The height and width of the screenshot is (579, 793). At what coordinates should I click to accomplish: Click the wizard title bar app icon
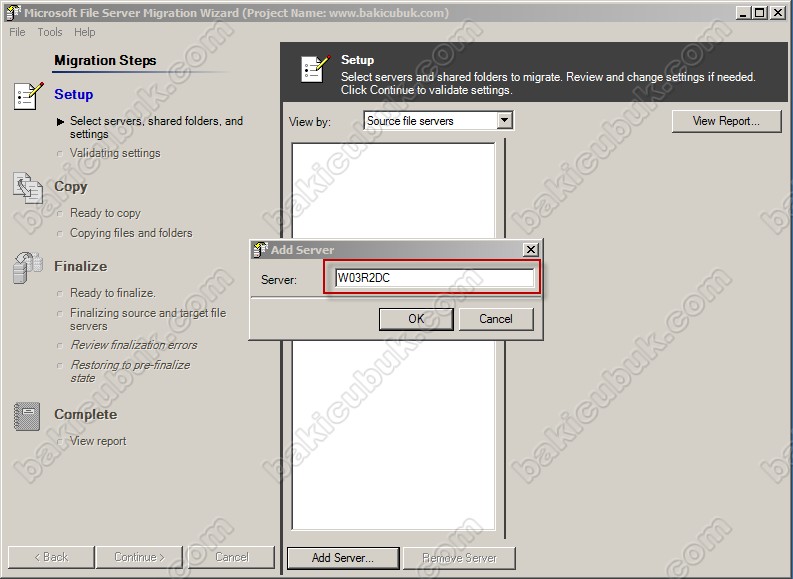[13, 13]
